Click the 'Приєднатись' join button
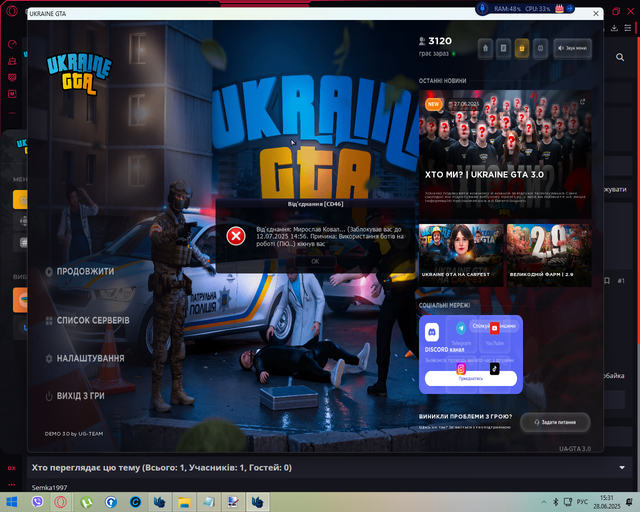This screenshot has height=512, width=640. pos(471,378)
